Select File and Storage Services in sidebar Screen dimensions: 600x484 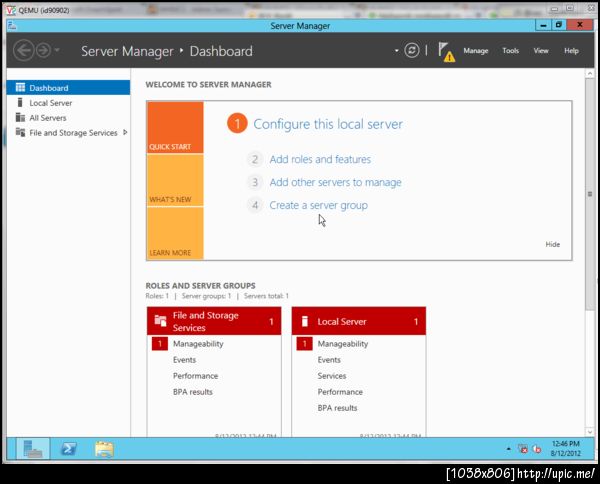(68, 133)
